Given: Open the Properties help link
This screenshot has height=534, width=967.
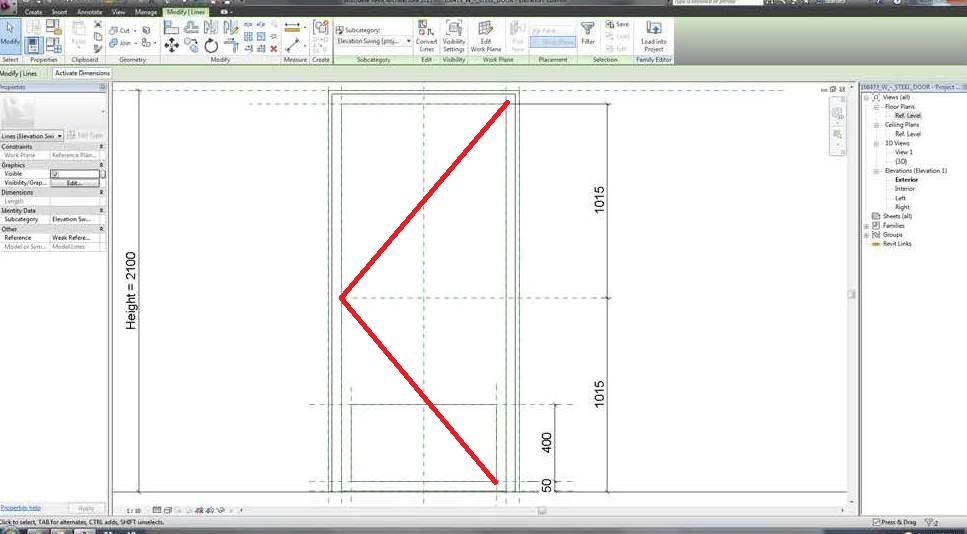Looking at the screenshot, I should coord(20,508).
